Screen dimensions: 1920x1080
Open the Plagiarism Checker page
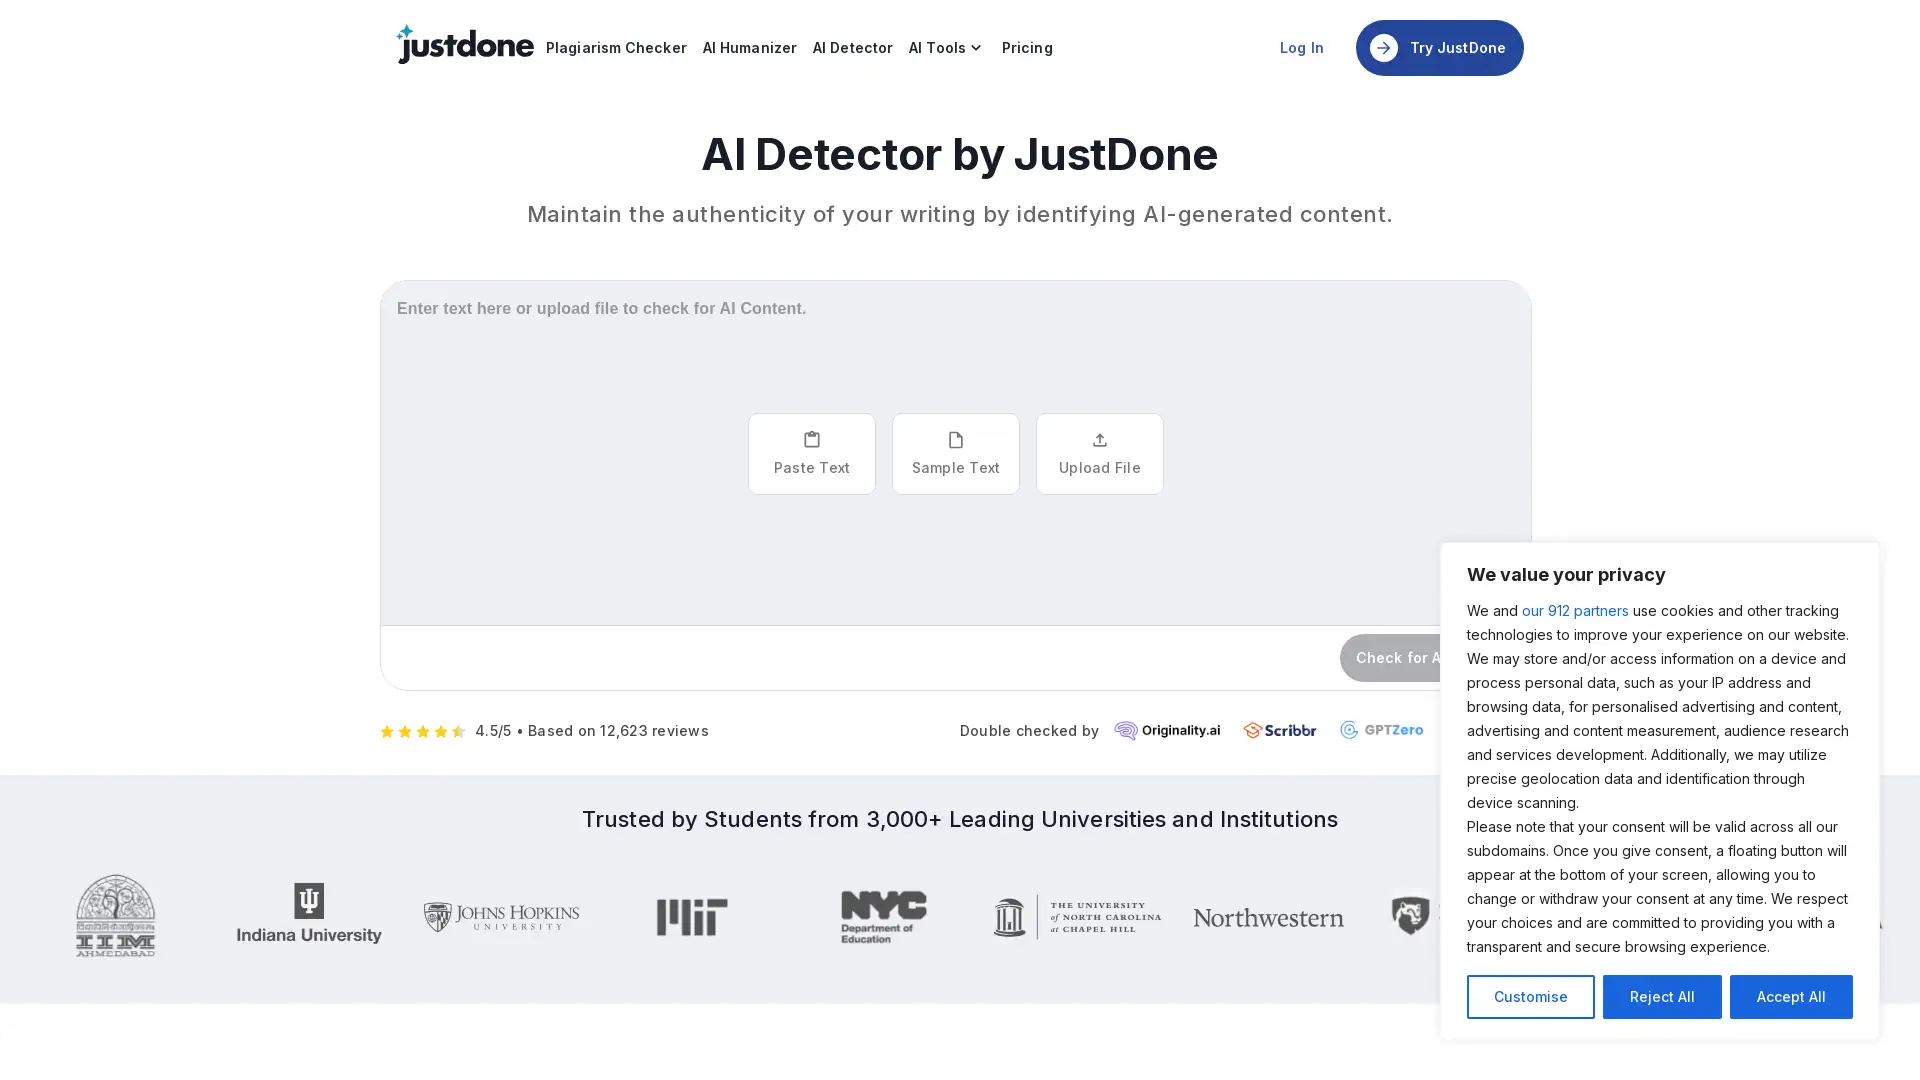pyautogui.click(x=616, y=48)
